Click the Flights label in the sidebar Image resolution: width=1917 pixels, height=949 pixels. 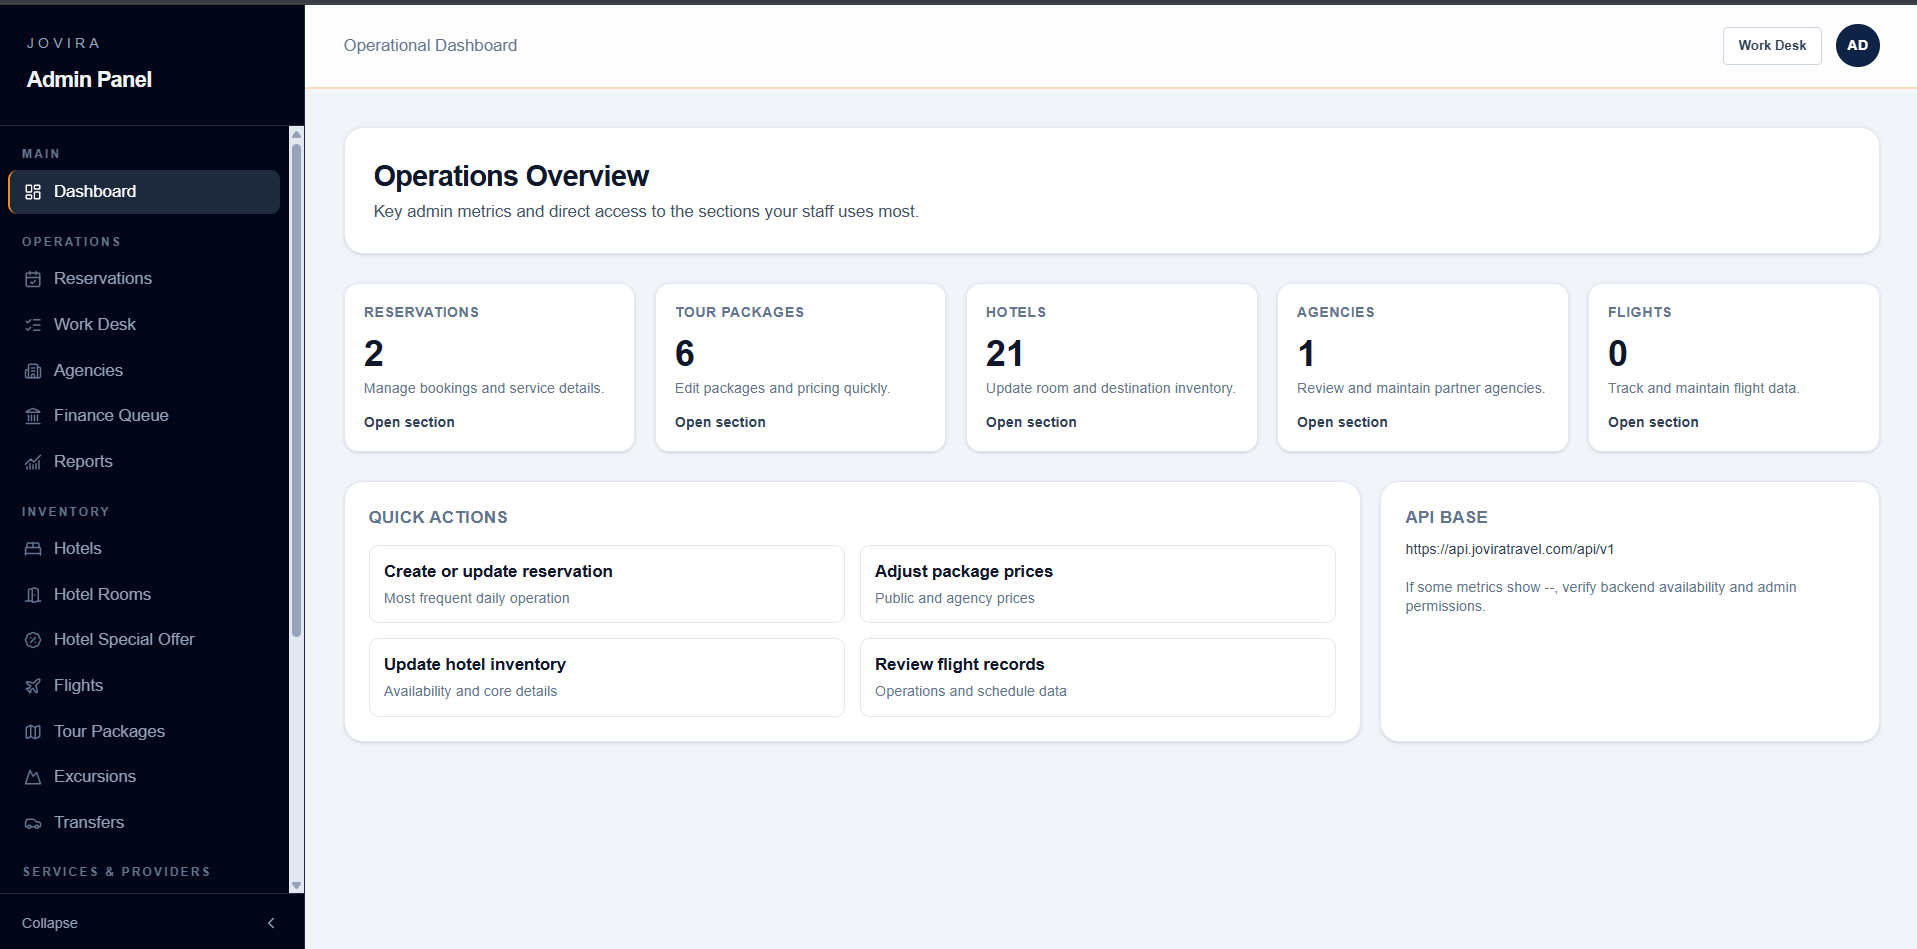click(x=78, y=686)
